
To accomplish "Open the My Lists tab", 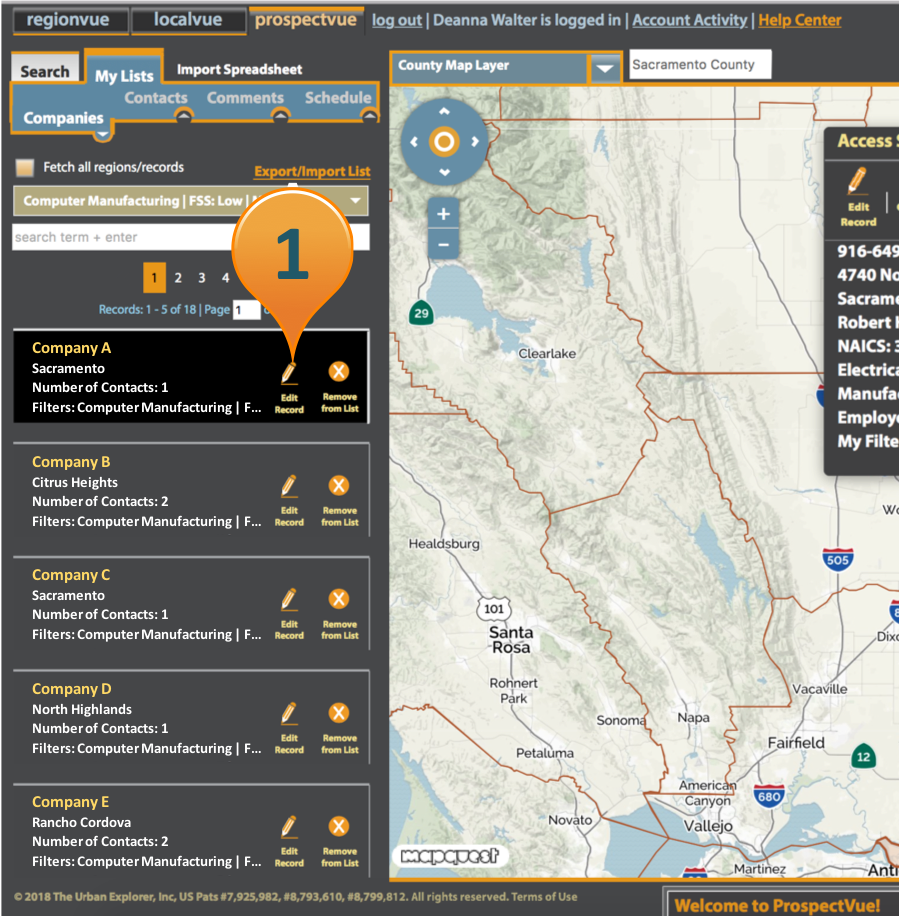I will click(x=124, y=74).
